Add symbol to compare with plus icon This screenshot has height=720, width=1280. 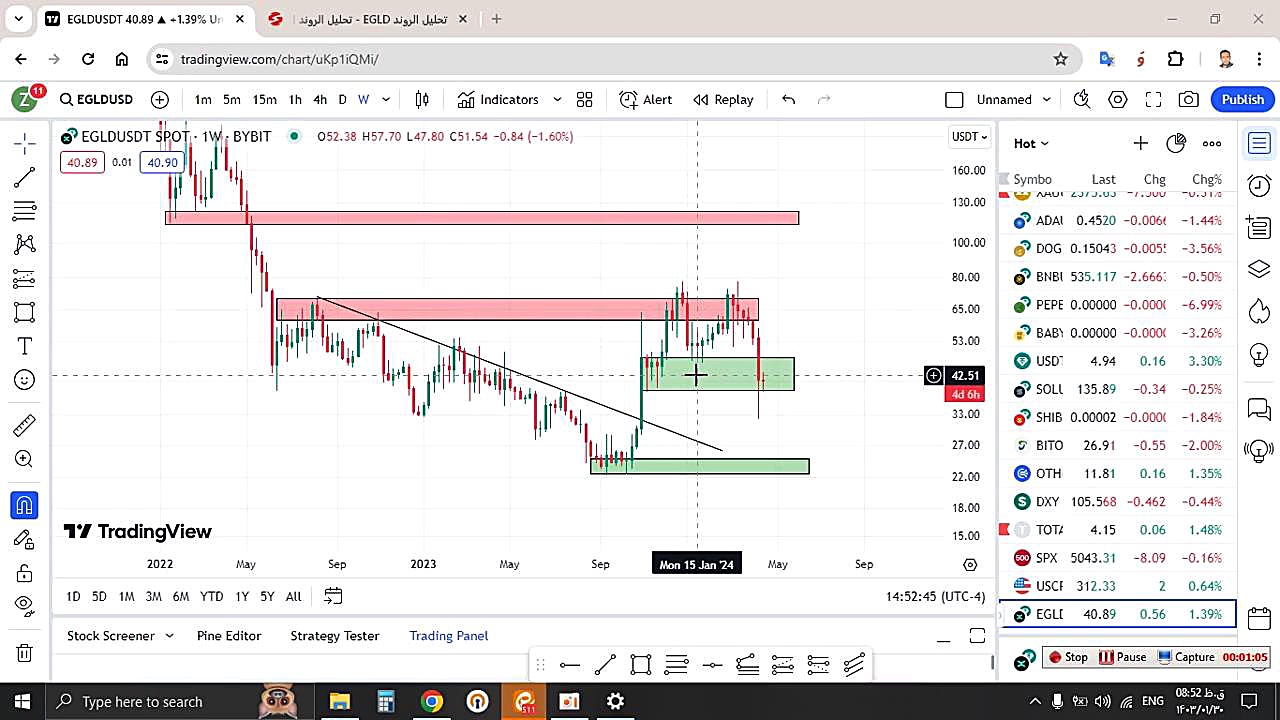pos(160,99)
